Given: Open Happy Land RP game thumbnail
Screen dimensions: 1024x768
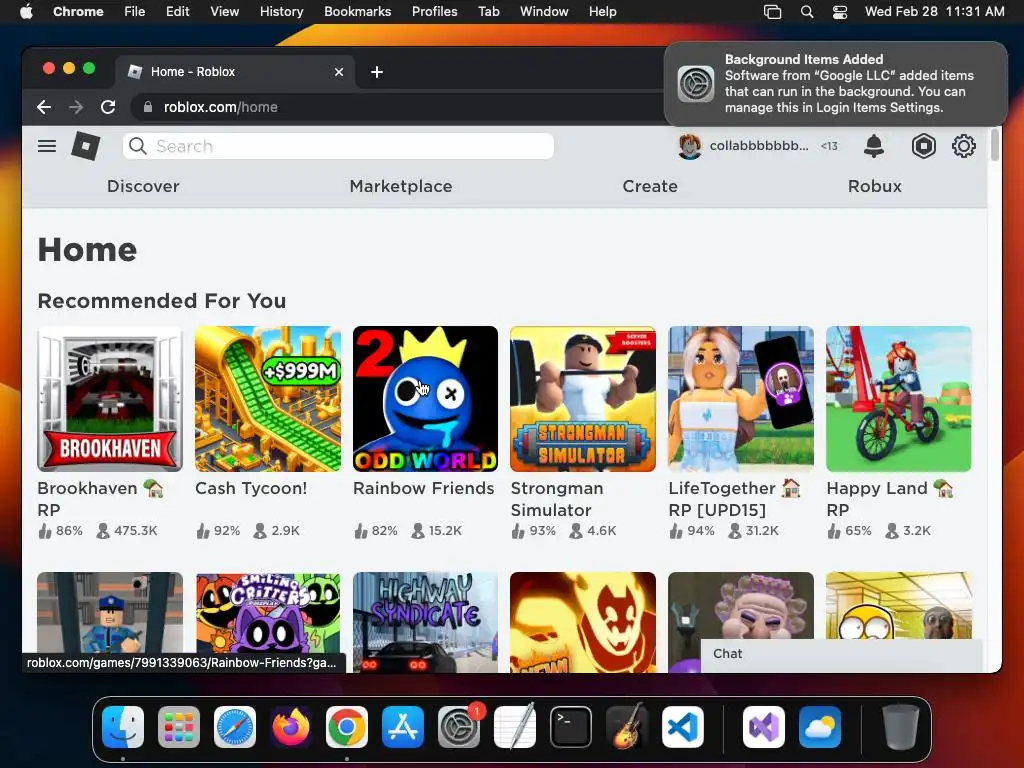Looking at the screenshot, I should tap(899, 399).
